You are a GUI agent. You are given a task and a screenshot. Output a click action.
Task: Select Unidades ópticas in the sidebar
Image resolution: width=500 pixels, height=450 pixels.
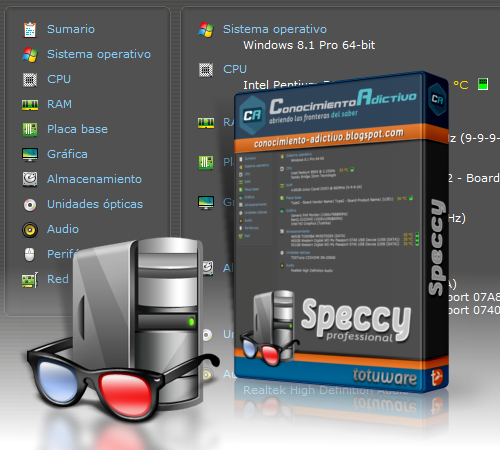click(95, 204)
